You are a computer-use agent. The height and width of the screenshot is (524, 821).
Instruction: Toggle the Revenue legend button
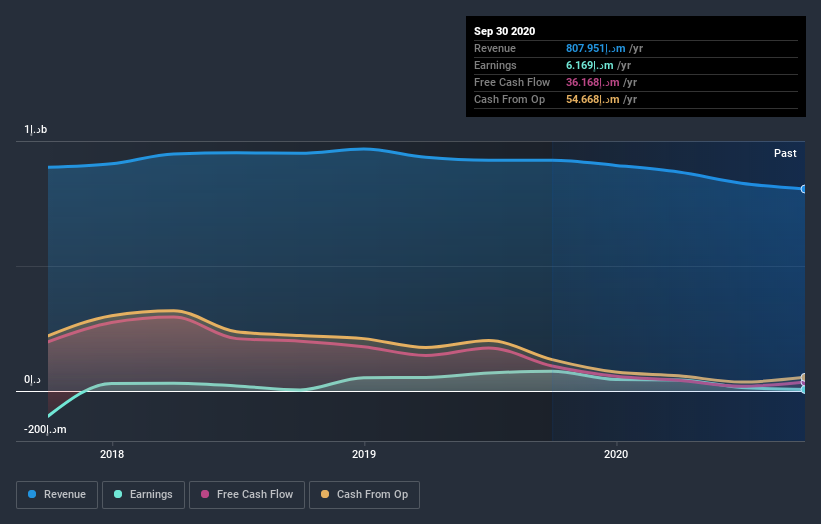coord(57,495)
